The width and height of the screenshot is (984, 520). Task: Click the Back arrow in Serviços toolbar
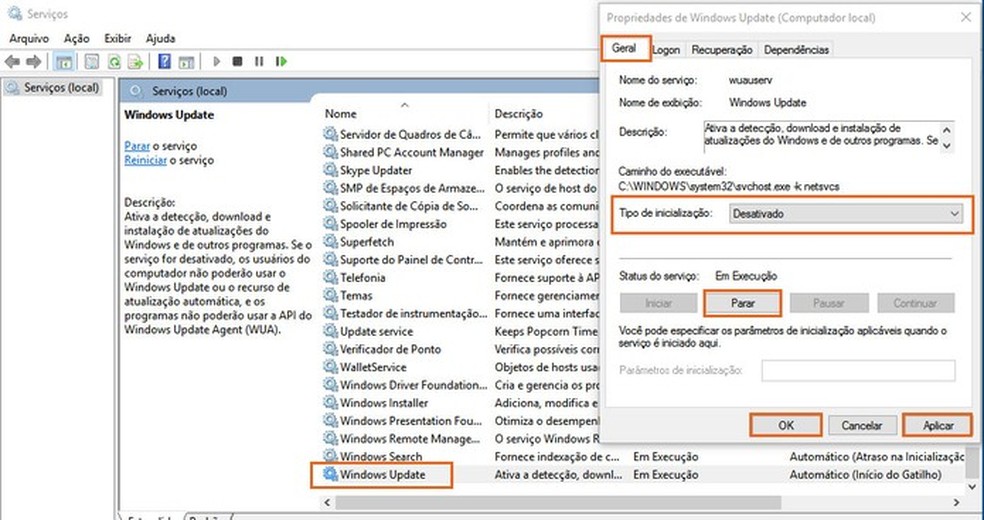point(13,61)
